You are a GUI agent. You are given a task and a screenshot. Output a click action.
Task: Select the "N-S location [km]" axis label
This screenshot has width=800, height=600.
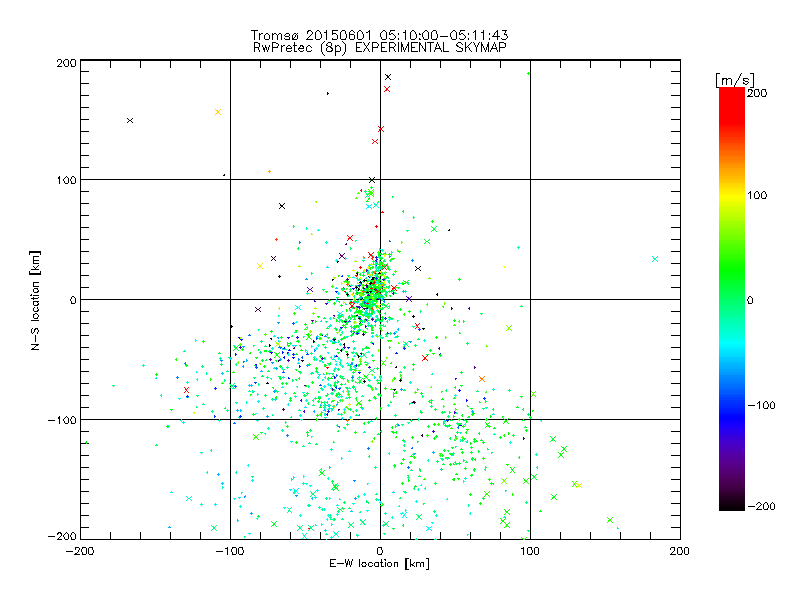pos(35,300)
